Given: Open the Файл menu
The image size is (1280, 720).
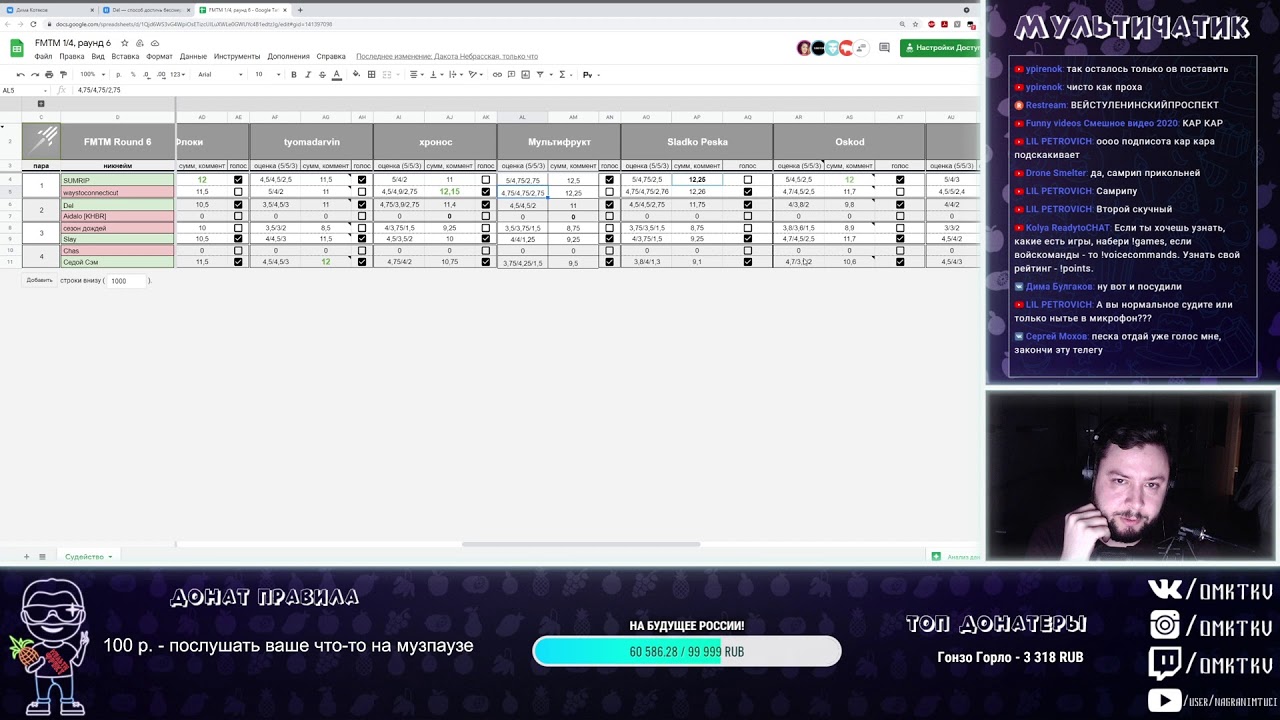Looking at the screenshot, I should pos(43,57).
